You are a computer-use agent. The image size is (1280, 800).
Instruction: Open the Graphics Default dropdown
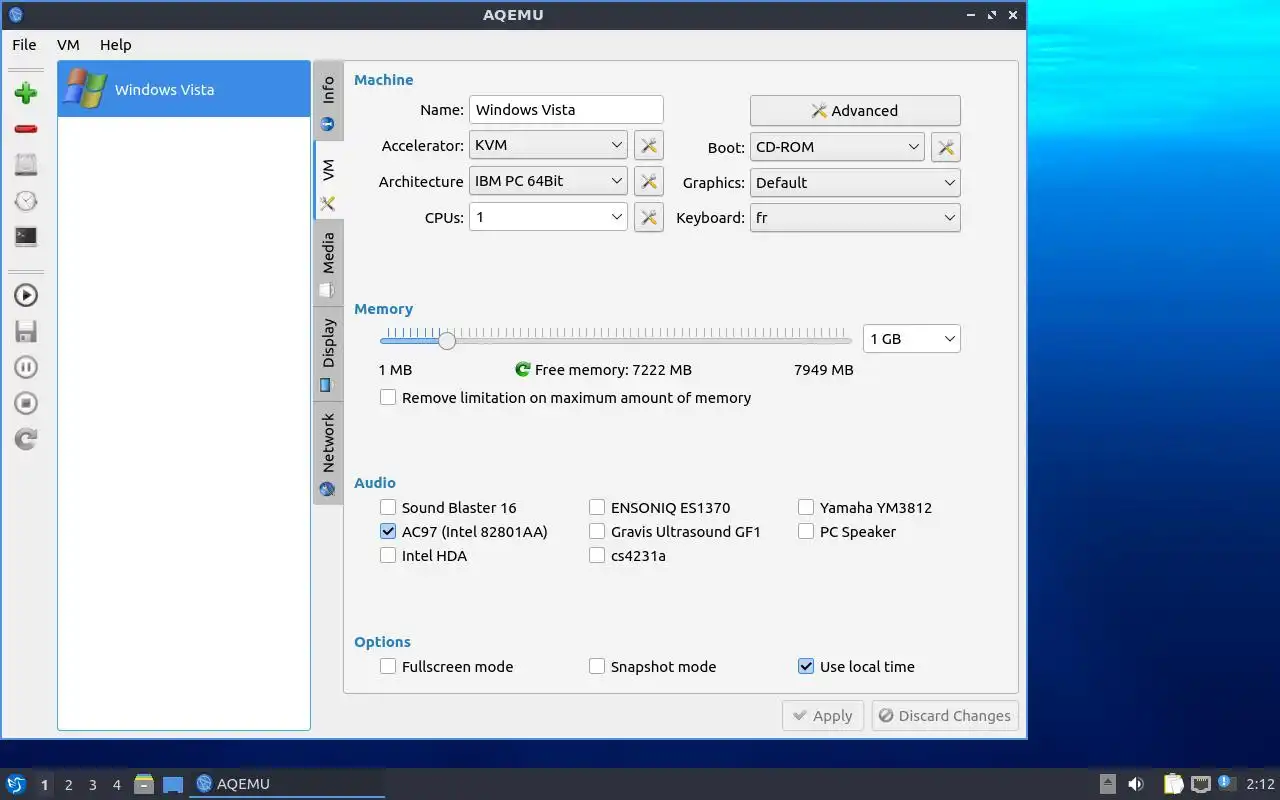[x=855, y=183]
